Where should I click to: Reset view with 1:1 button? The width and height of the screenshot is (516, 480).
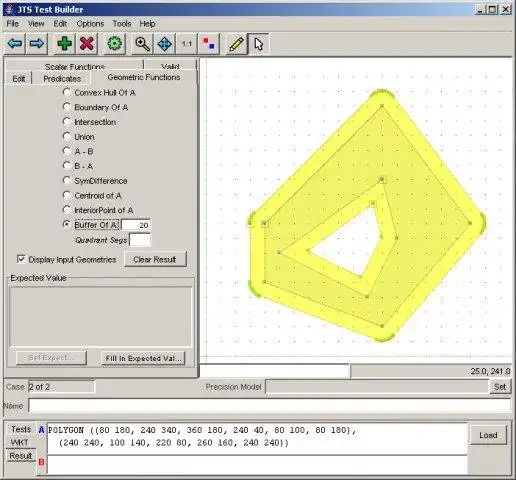click(187, 44)
